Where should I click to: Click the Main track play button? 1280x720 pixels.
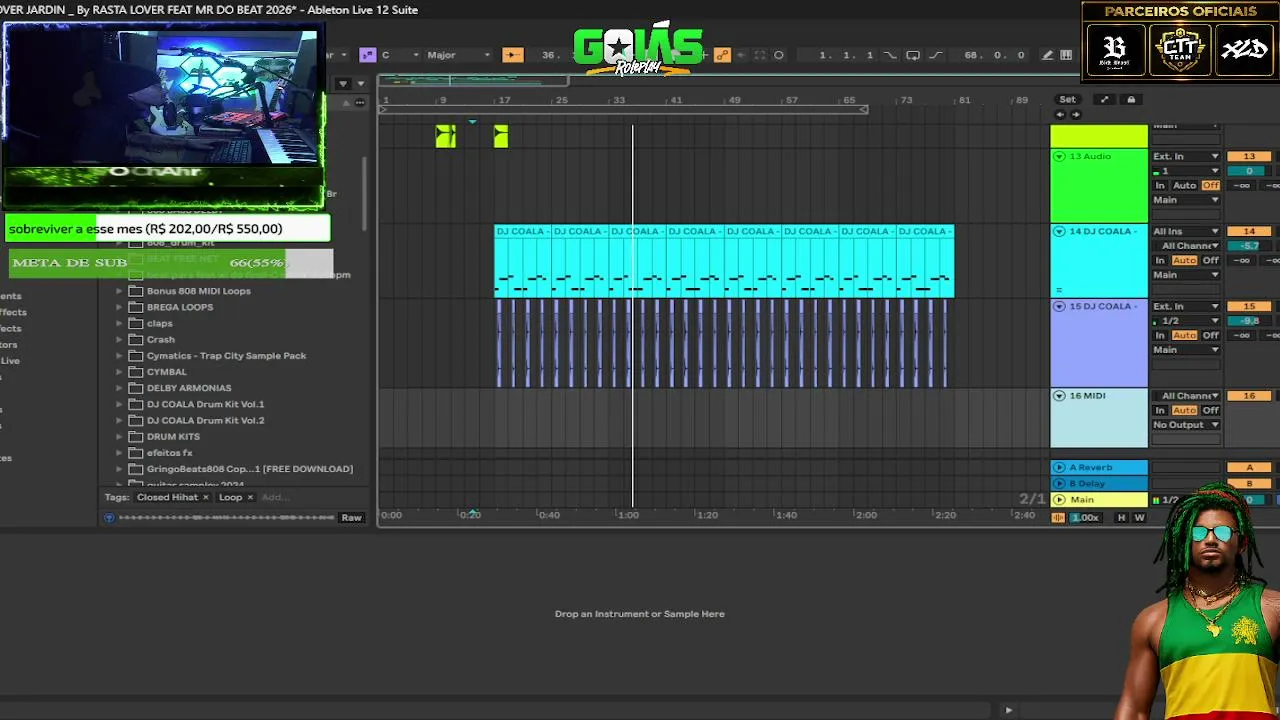click(1059, 499)
